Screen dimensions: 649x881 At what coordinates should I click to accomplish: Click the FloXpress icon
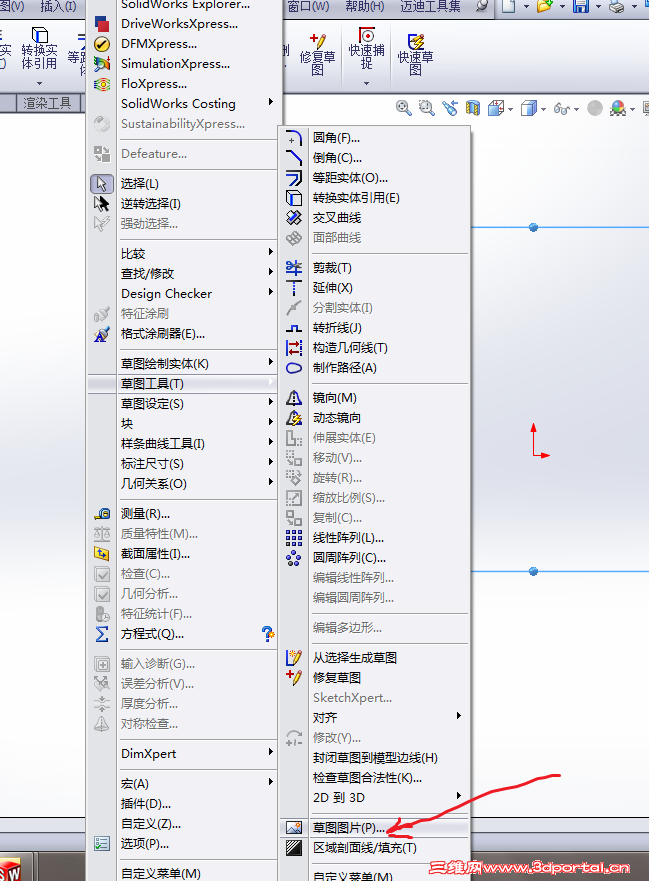[x=102, y=84]
